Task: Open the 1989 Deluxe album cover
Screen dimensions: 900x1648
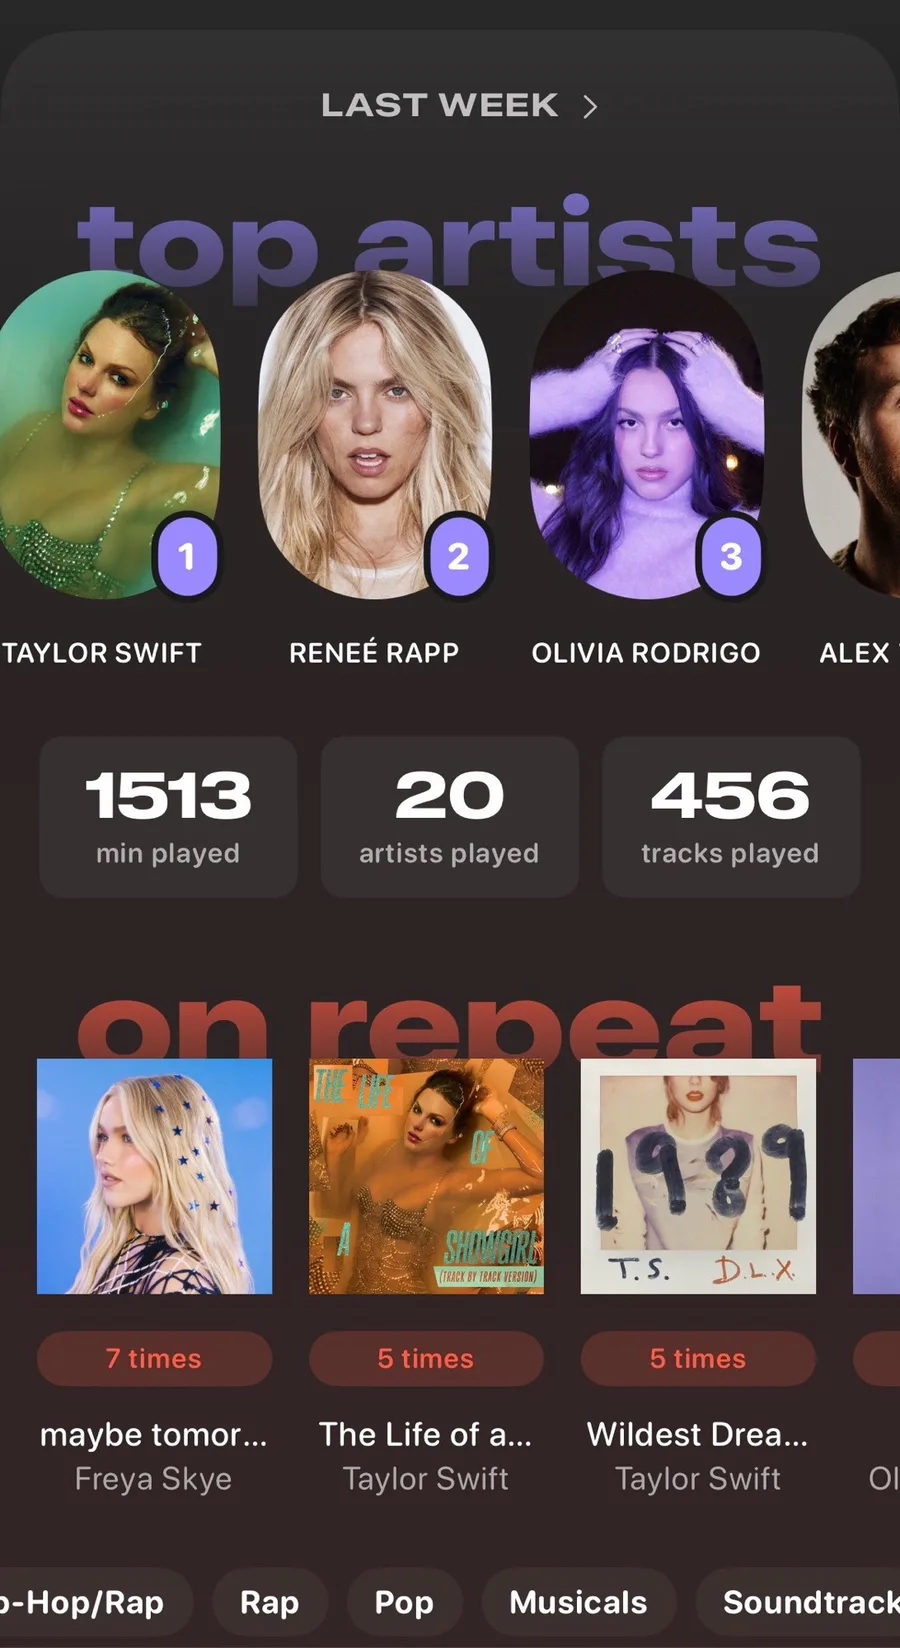Action: pos(698,1176)
